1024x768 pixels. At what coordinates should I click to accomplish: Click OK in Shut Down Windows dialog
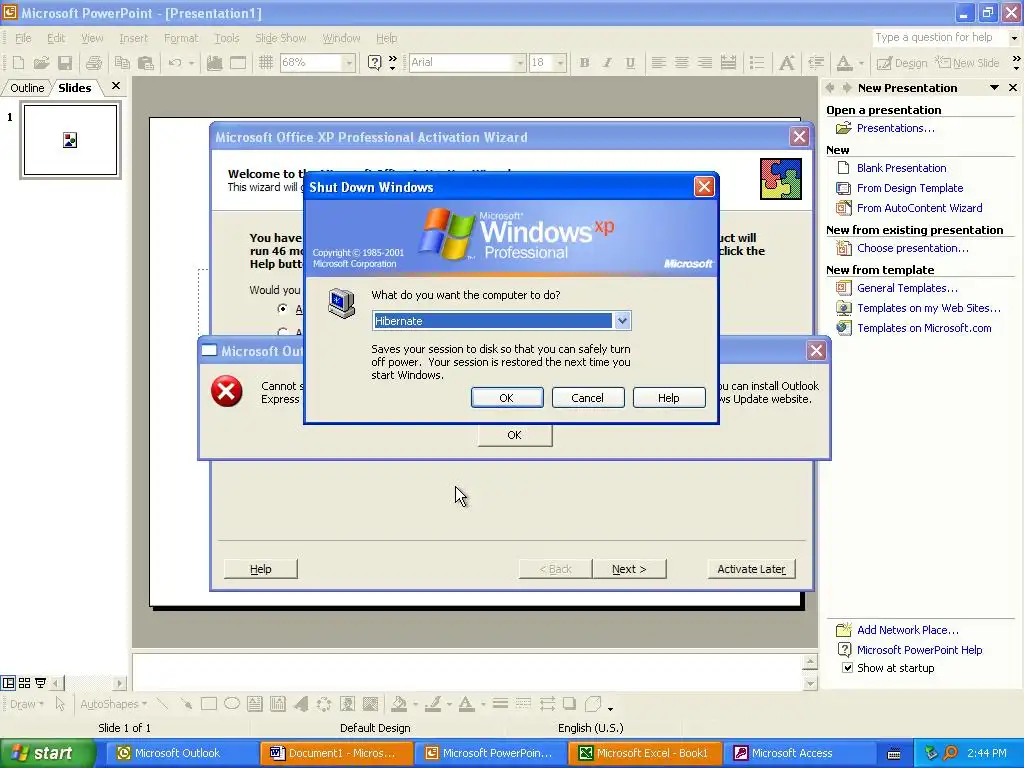click(x=507, y=398)
